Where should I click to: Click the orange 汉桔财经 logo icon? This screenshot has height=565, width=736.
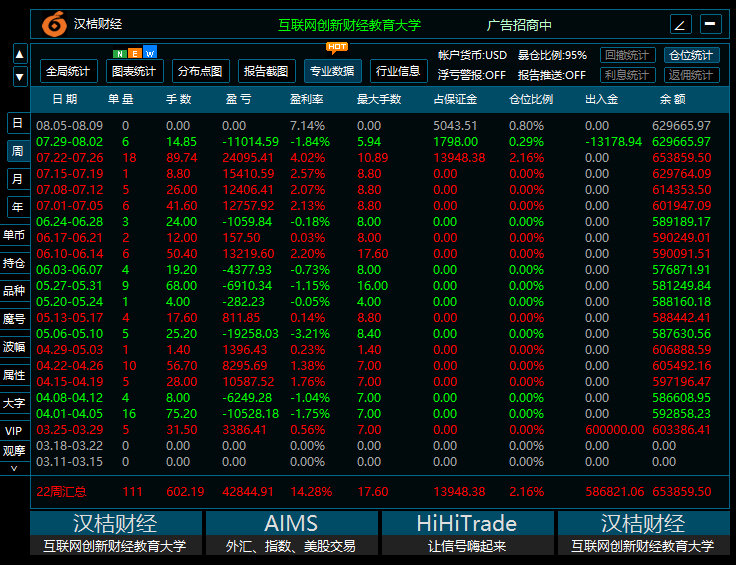54,24
